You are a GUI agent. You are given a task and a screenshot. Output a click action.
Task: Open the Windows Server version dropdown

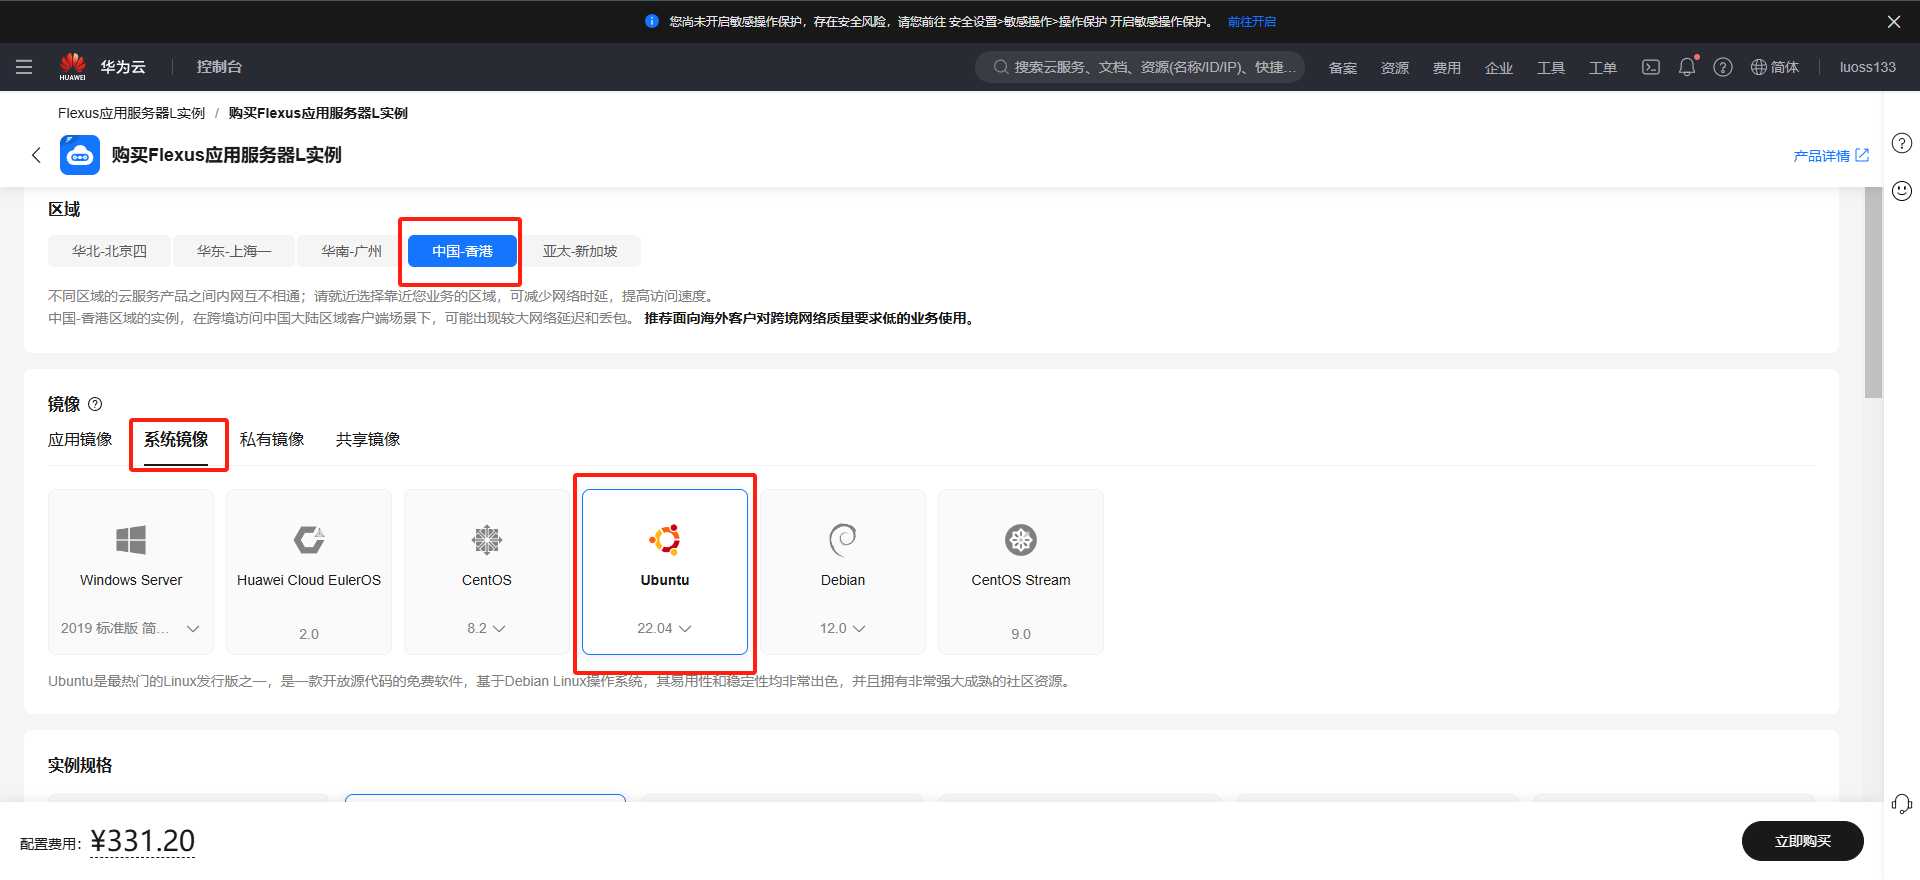pos(130,628)
